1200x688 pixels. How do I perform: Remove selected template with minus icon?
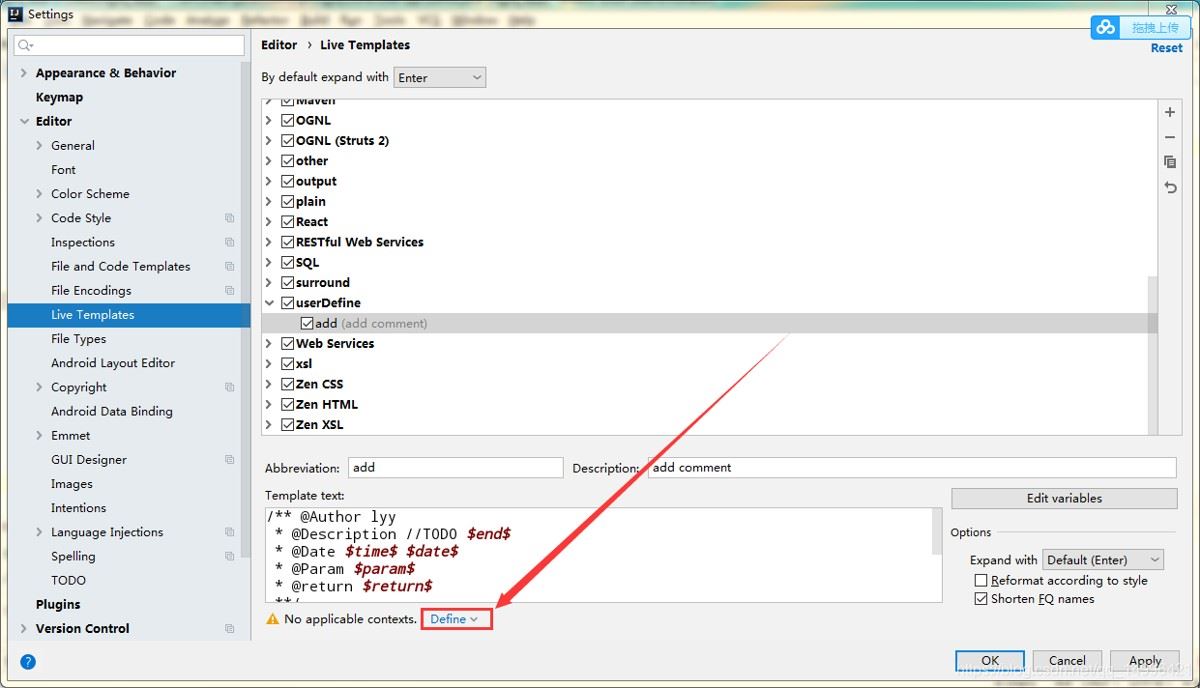(x=1170, y=137)
